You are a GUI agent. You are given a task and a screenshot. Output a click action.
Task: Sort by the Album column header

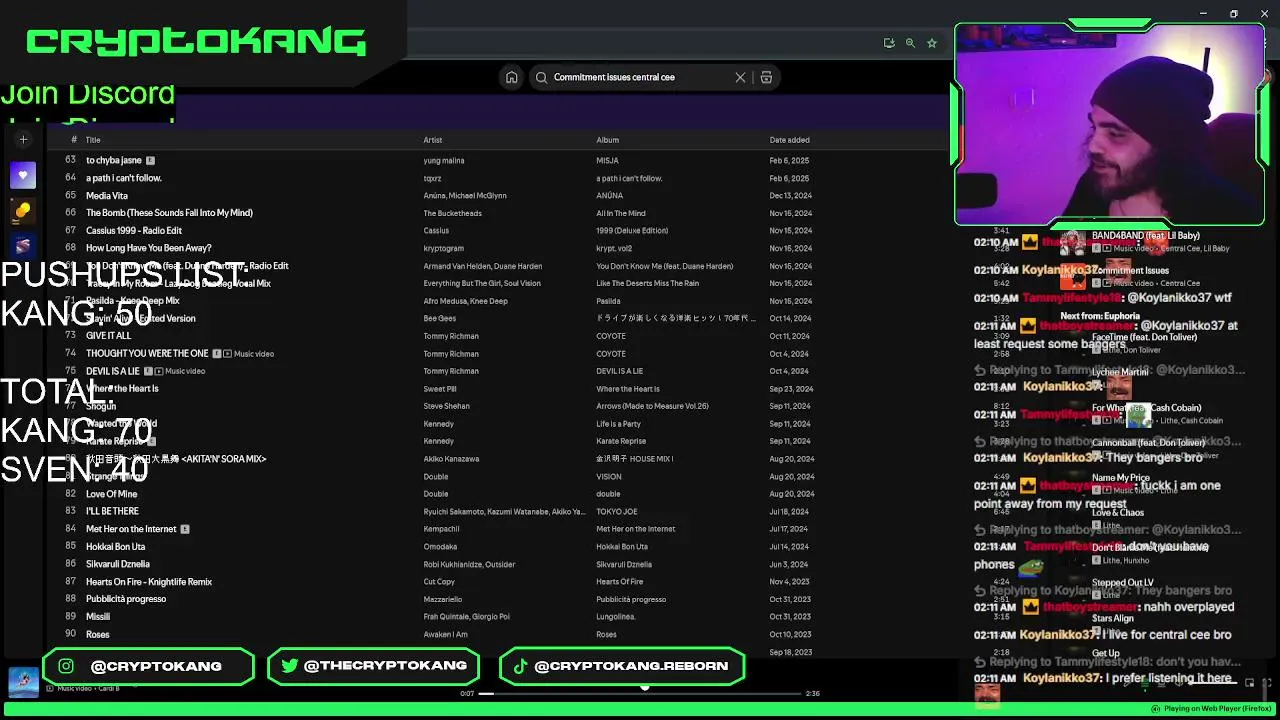(608, 140)
